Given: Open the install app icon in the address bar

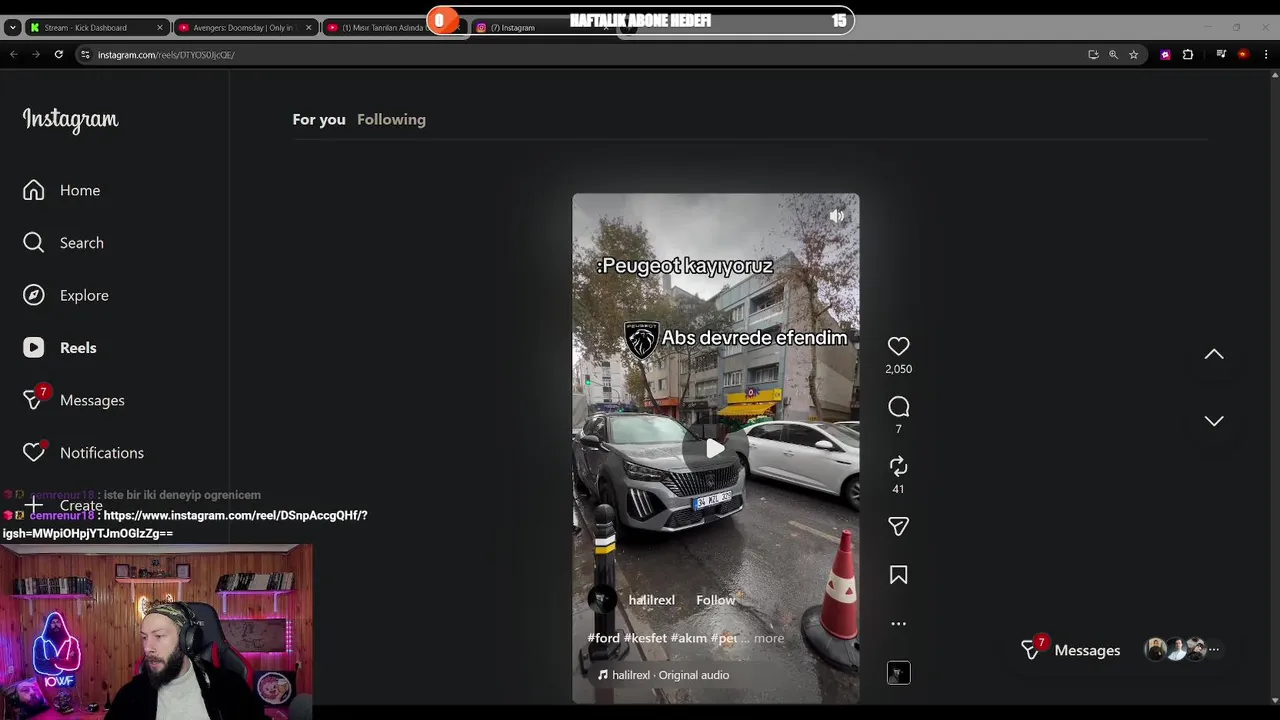Looking at the screenshot, I should [1093, 55].
